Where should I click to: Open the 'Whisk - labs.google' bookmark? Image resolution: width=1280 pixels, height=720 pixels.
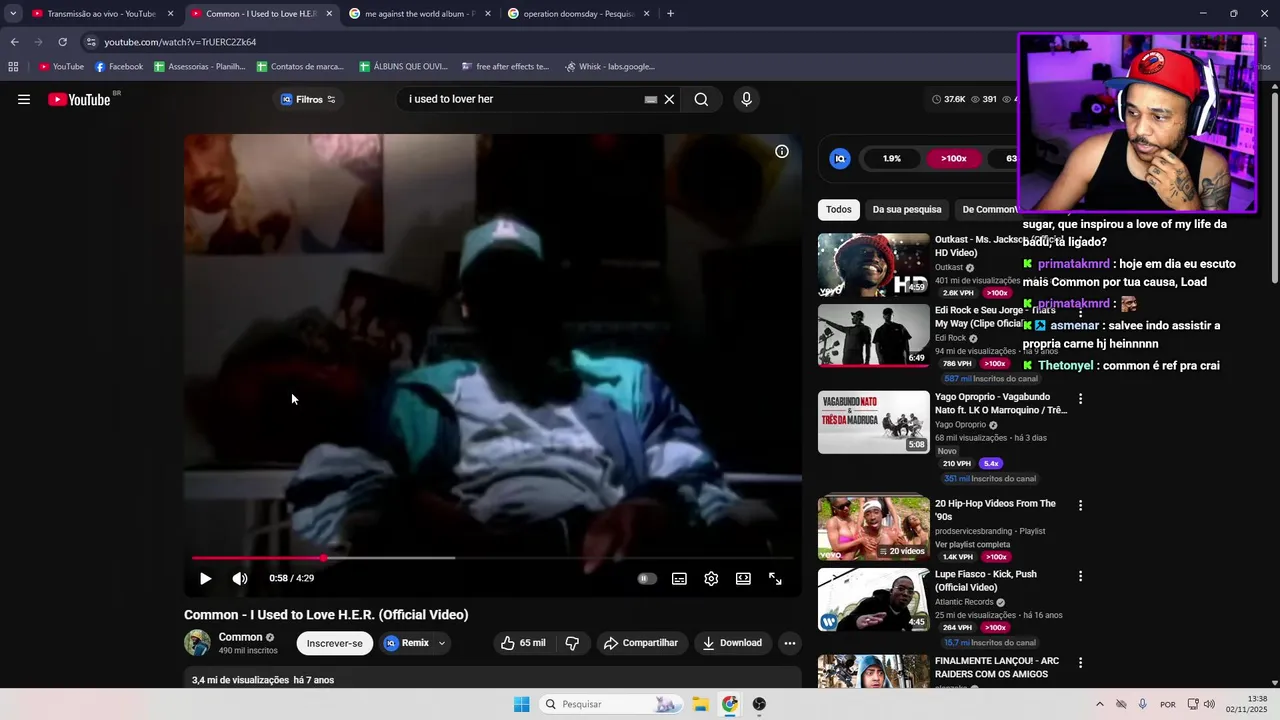click(x=610, y=67)
